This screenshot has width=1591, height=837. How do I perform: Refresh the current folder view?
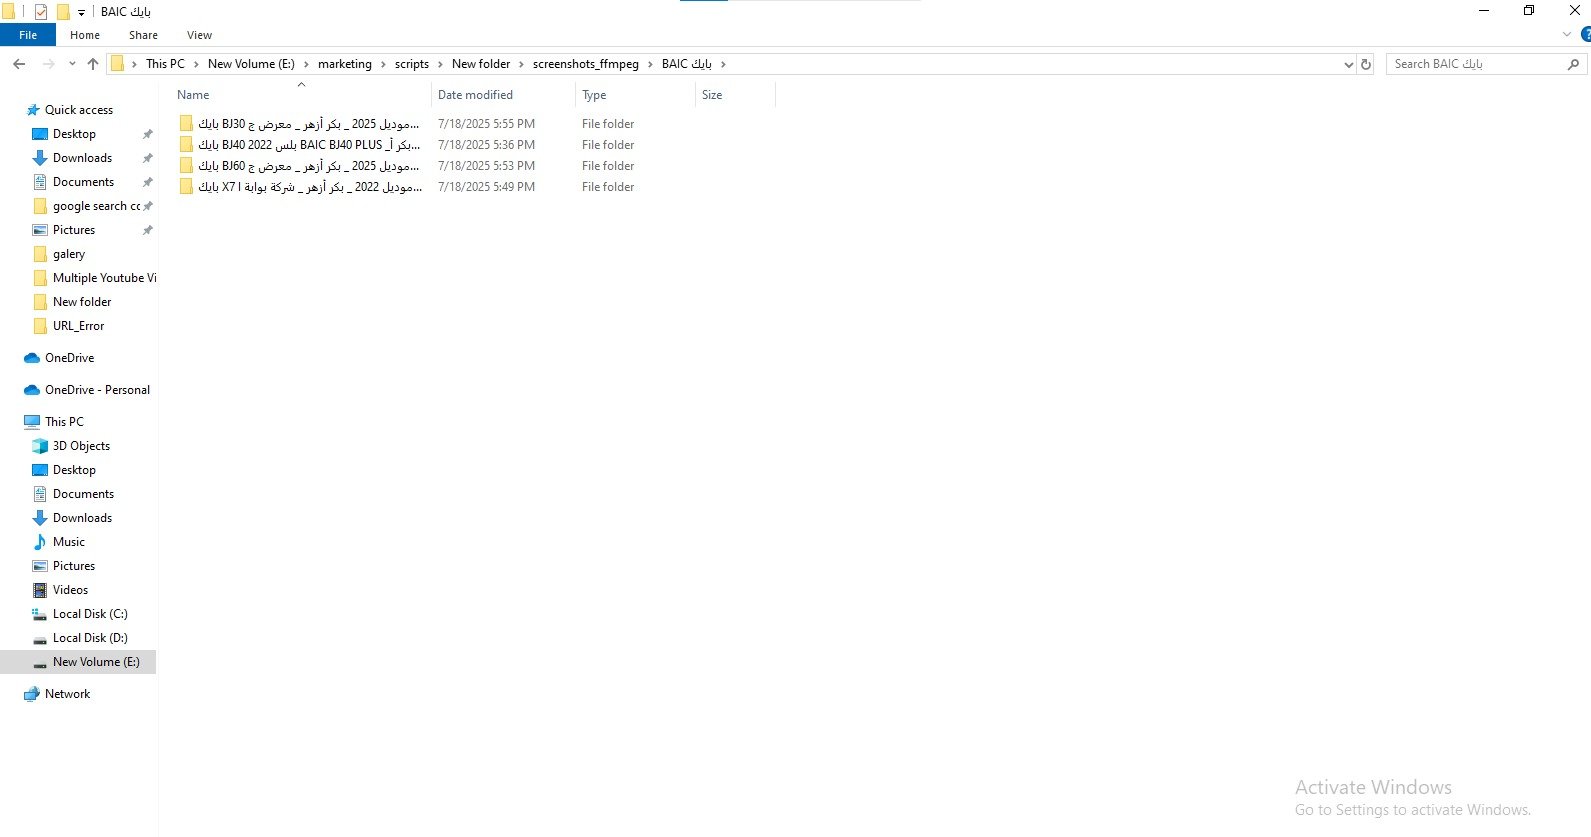(1366, 64)
